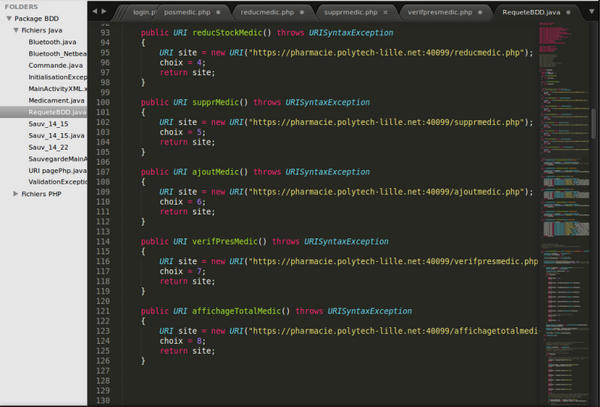
Task: Open Bluetooth.java in the sidebar
Action: tap(54, 42)
